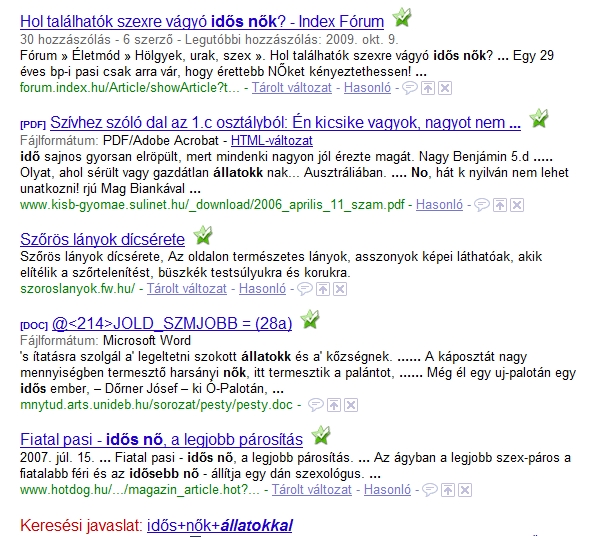Open the comment bubble for hotdog.hu result
Screen dimensions: 600x537
pos(430,490)
